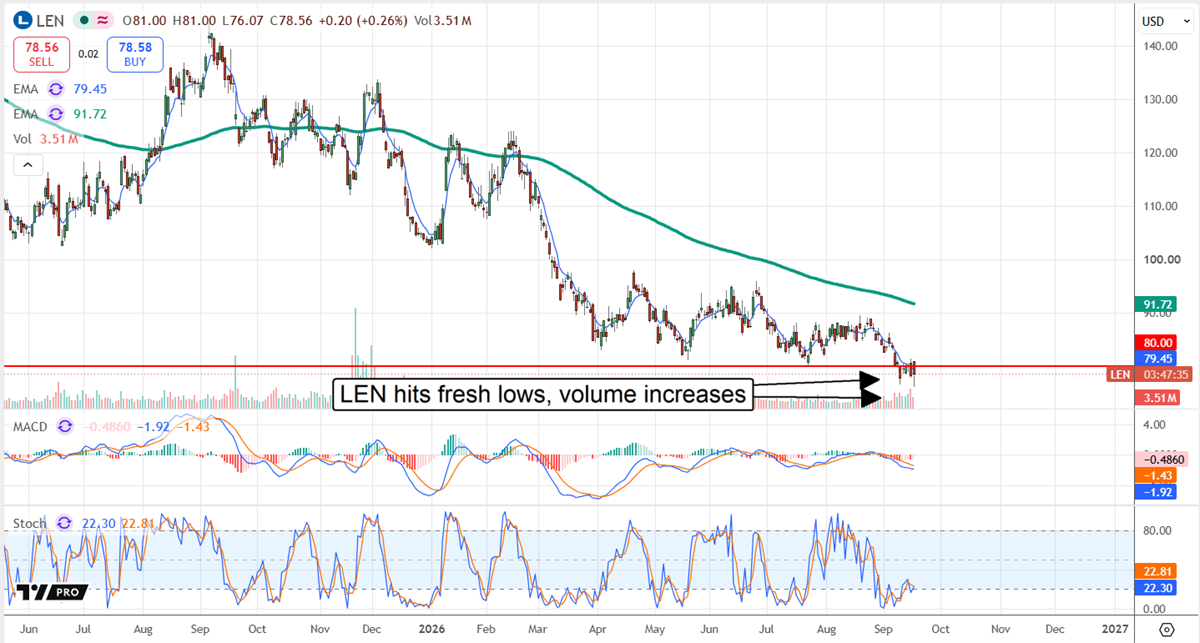Click the 78.58 BUY button
1200x643 pixels.
tap(135, 54)
